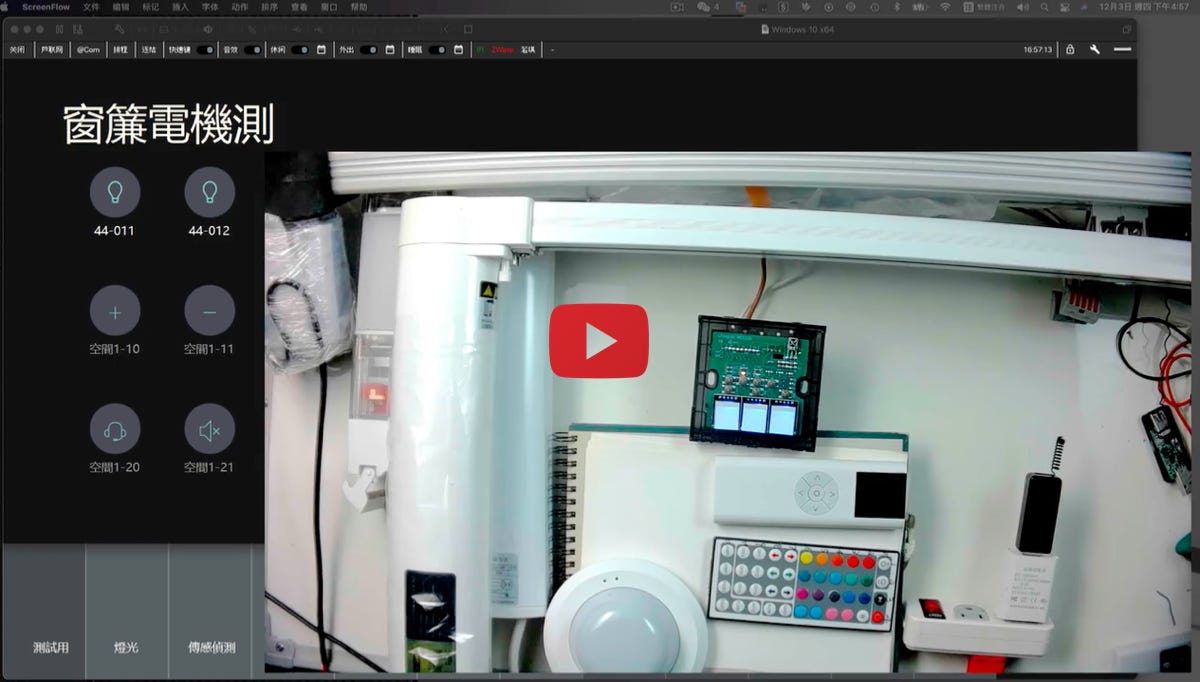Click the headset icon labeled 空間1-20
Image resolution: width=1200 pixels, height=682 pixels.
(115, 429)
